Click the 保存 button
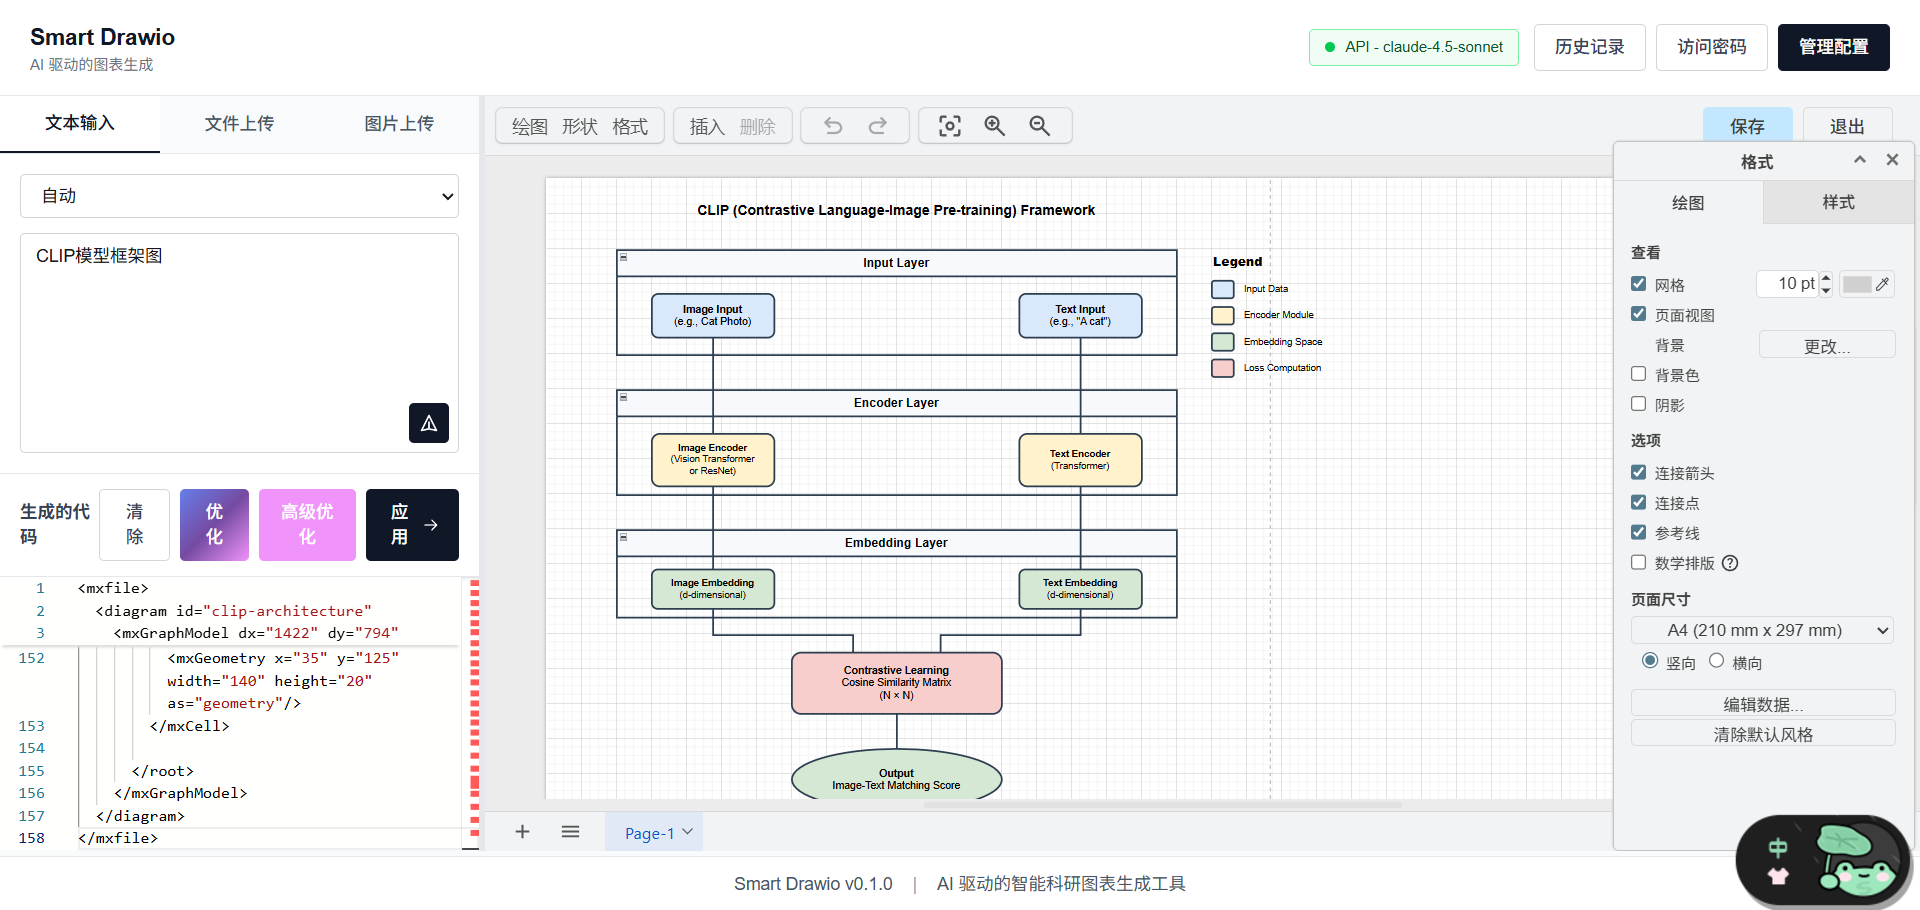 click(x=1747, y=126)
